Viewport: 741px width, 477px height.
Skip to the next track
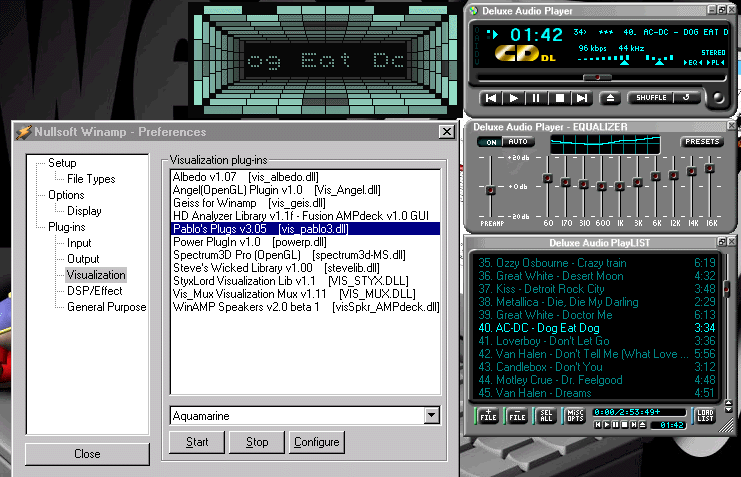pos(583,98)
